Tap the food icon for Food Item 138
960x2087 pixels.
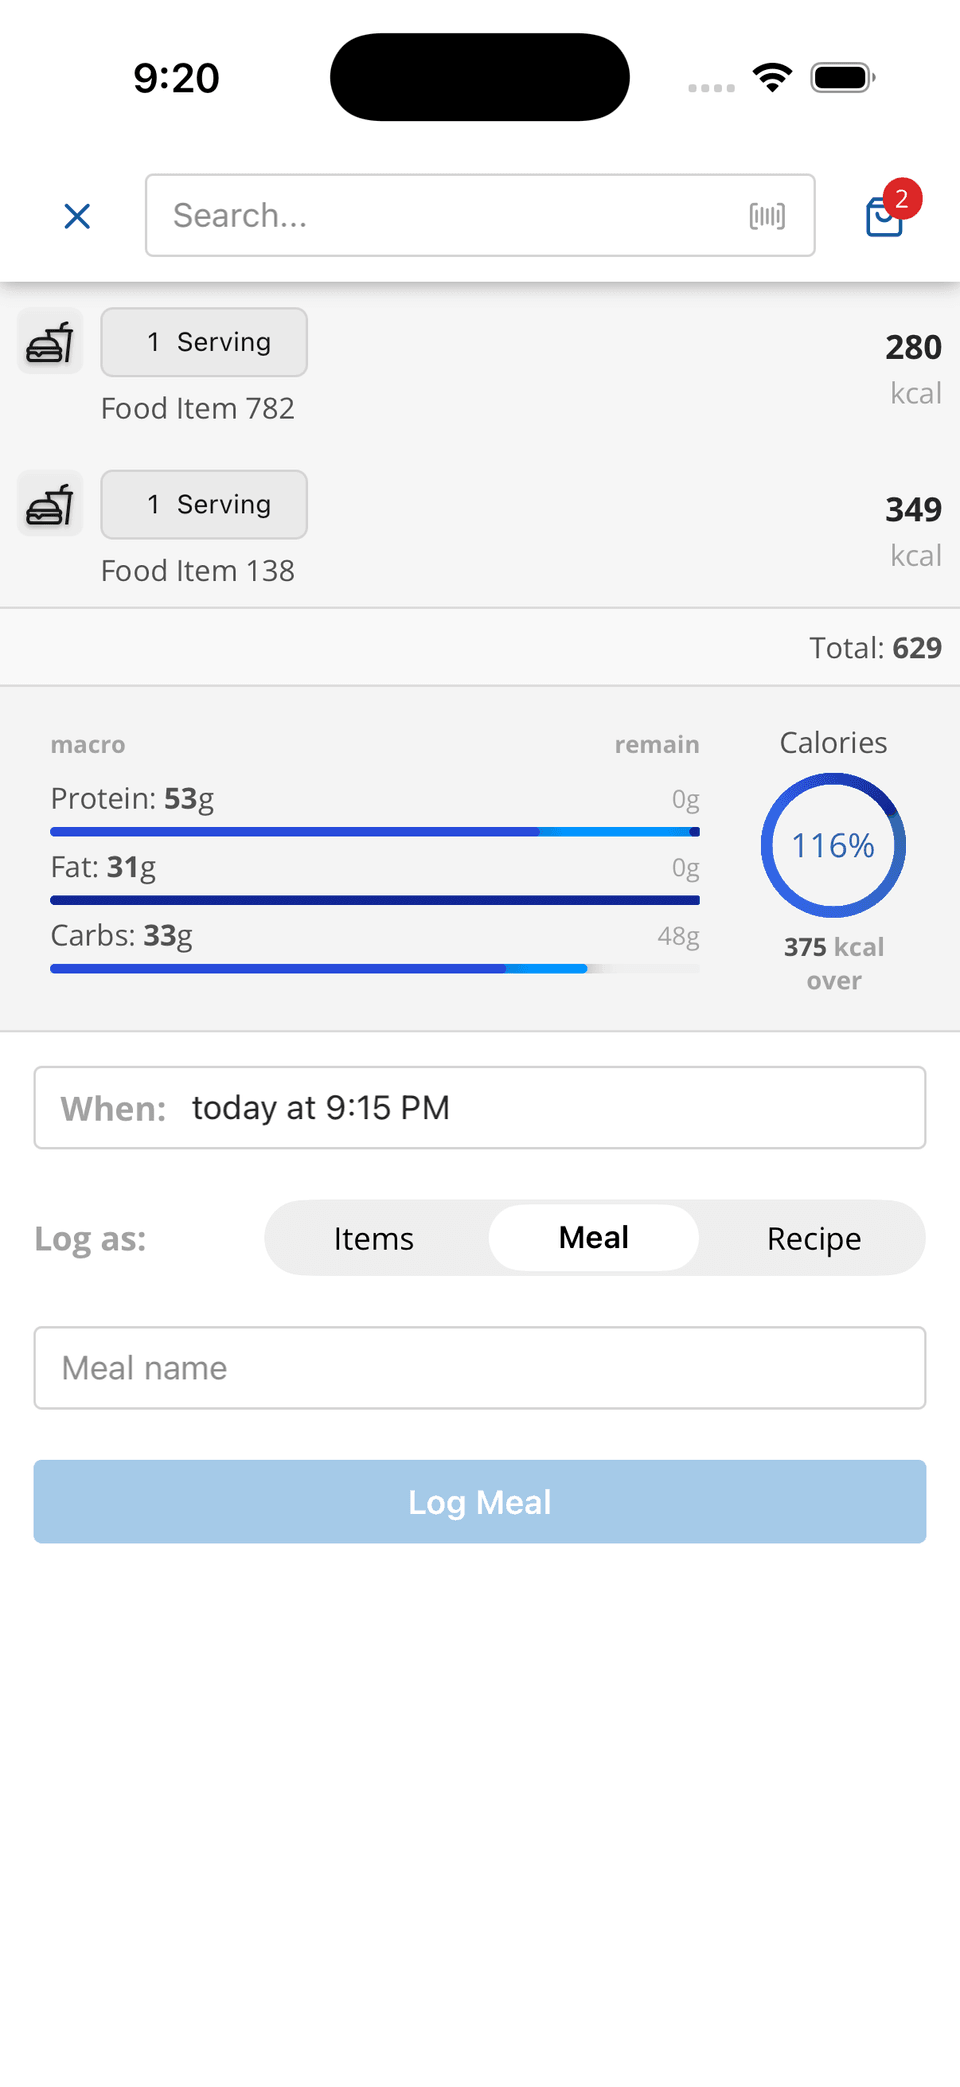pyautogui.click(x=50, y=505)
